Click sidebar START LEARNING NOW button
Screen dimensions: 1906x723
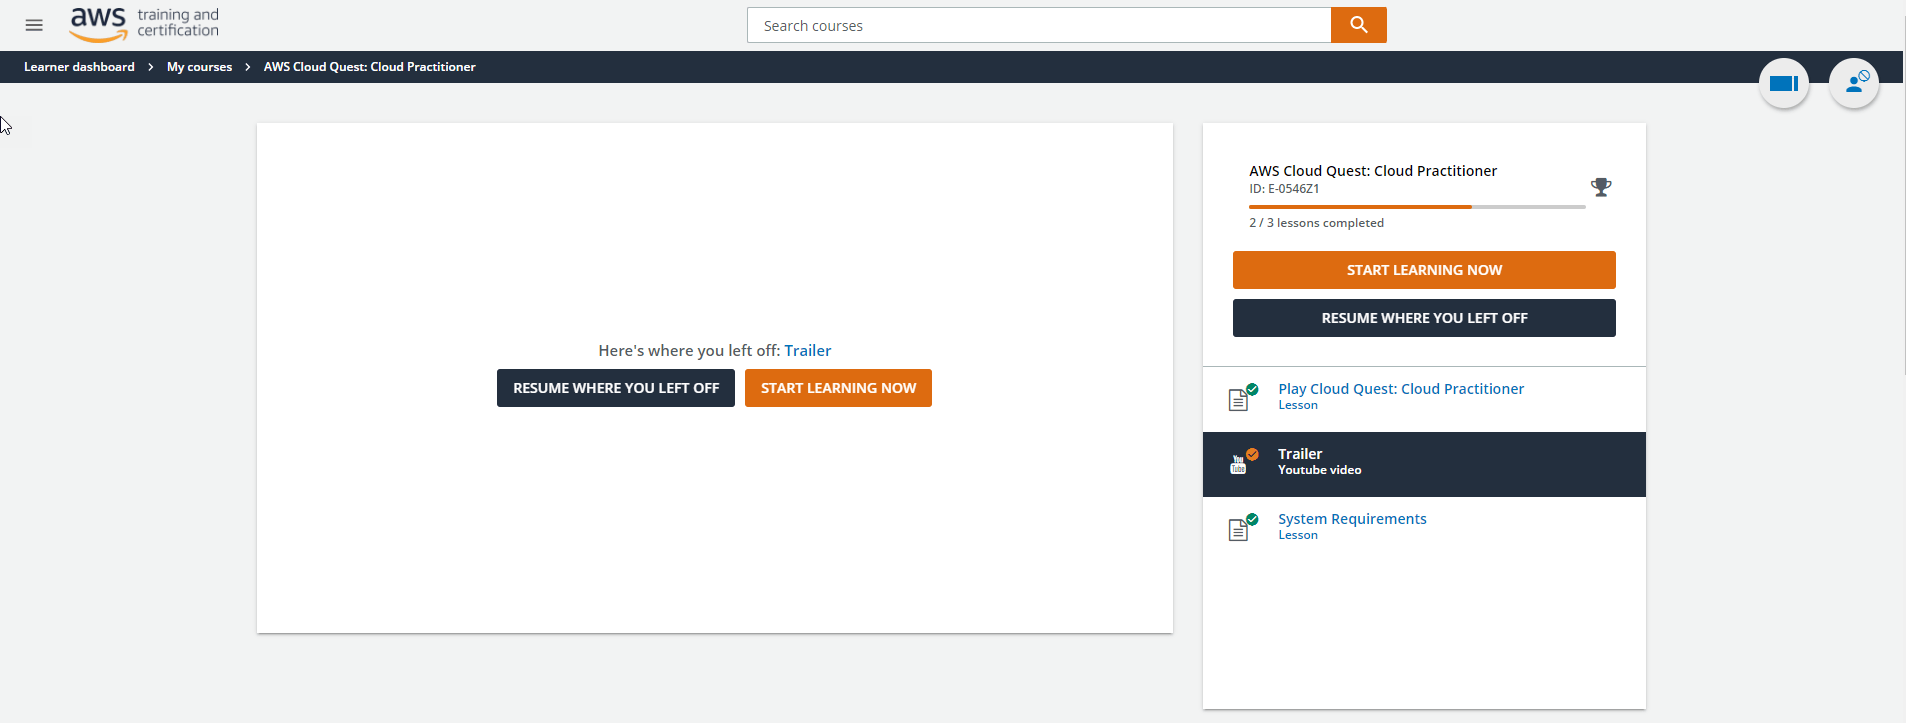coord(1424,270)
